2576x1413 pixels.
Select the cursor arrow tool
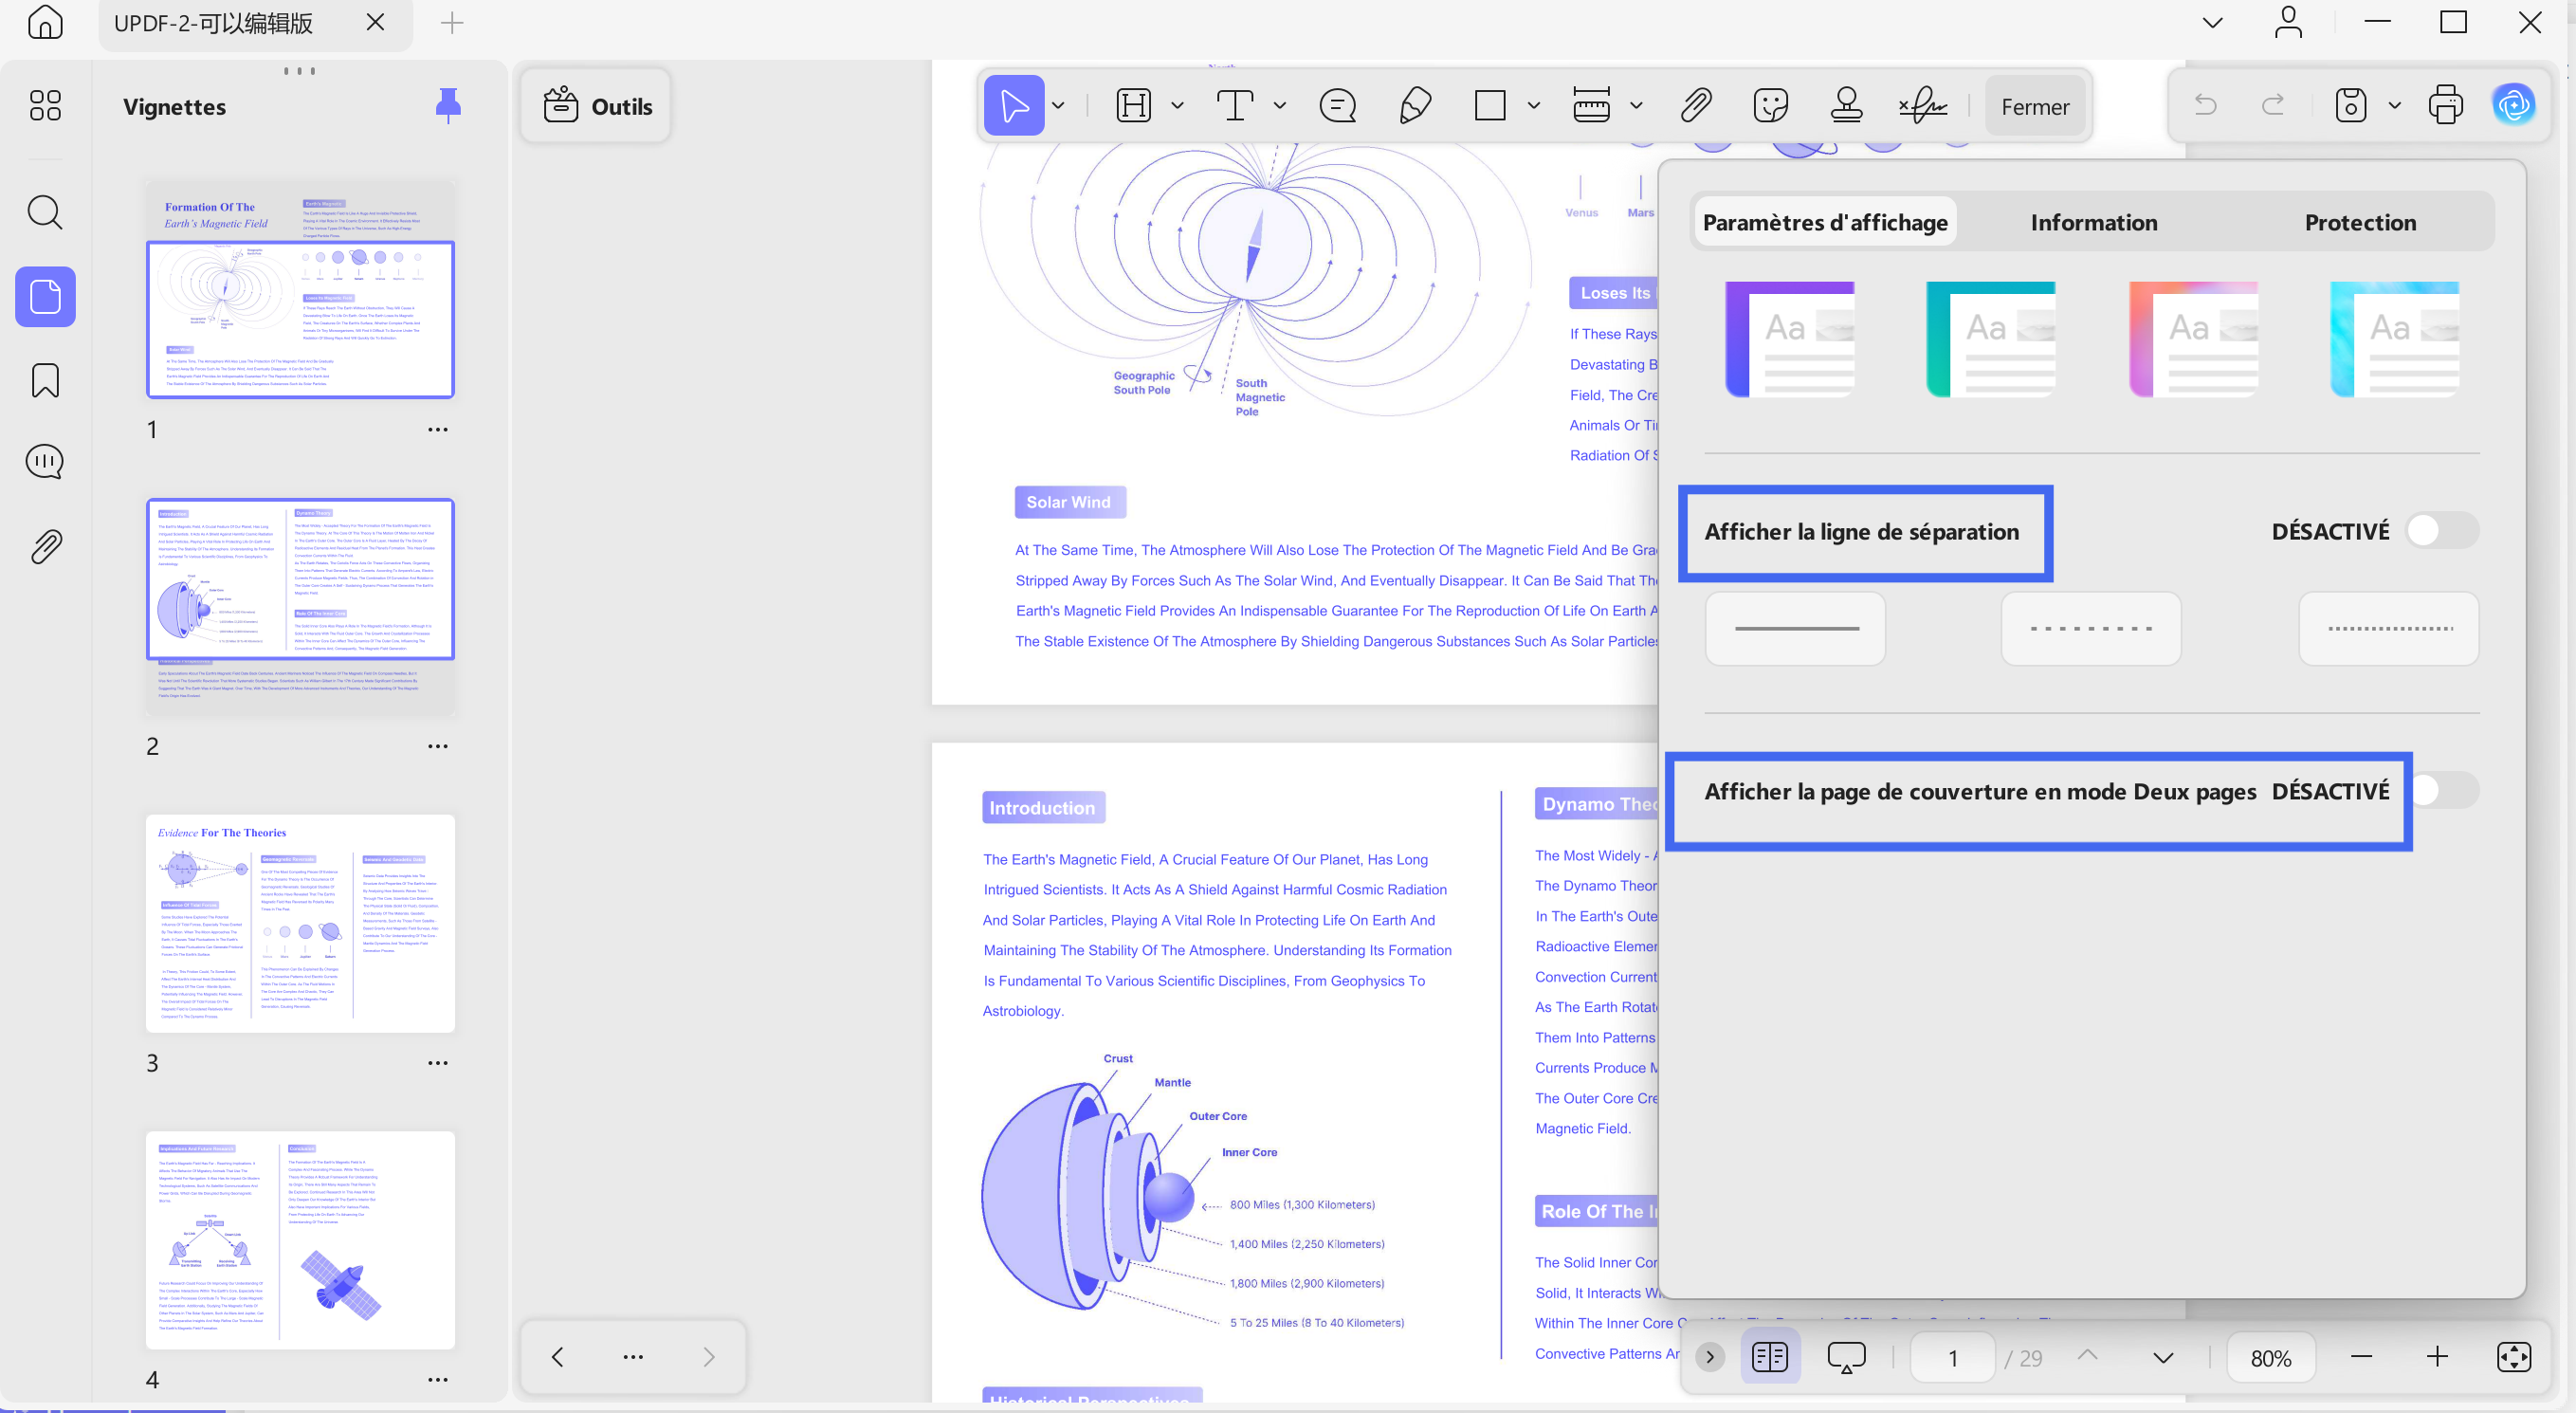1014,105
